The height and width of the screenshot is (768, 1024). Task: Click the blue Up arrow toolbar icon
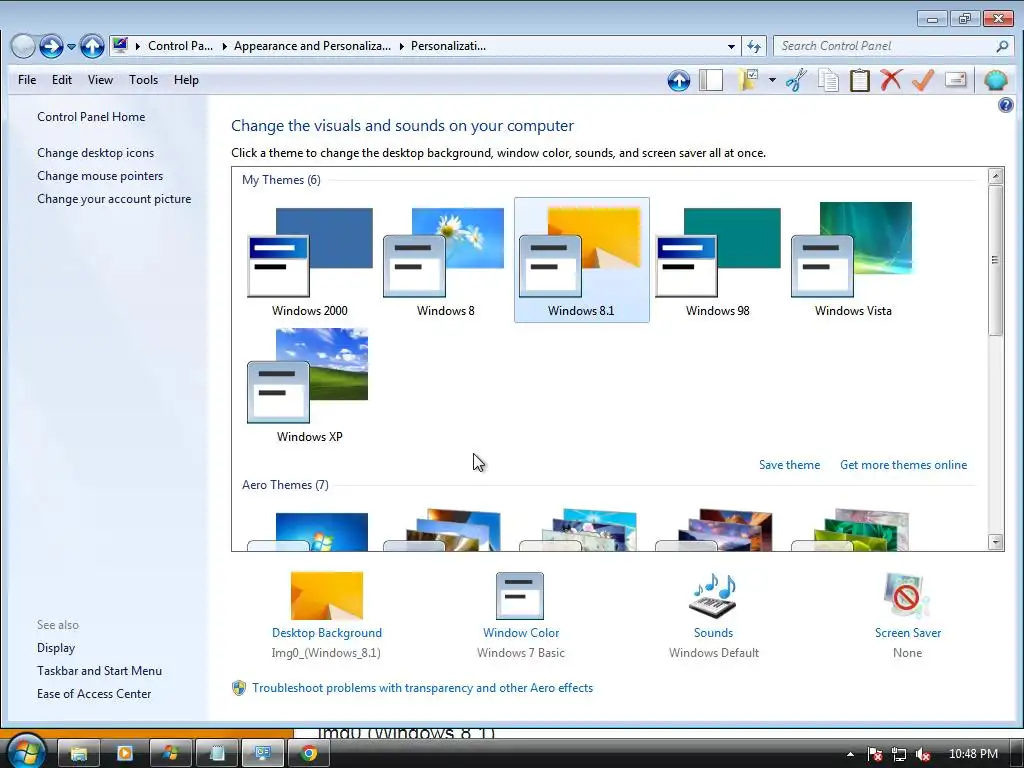coord(679,80)
